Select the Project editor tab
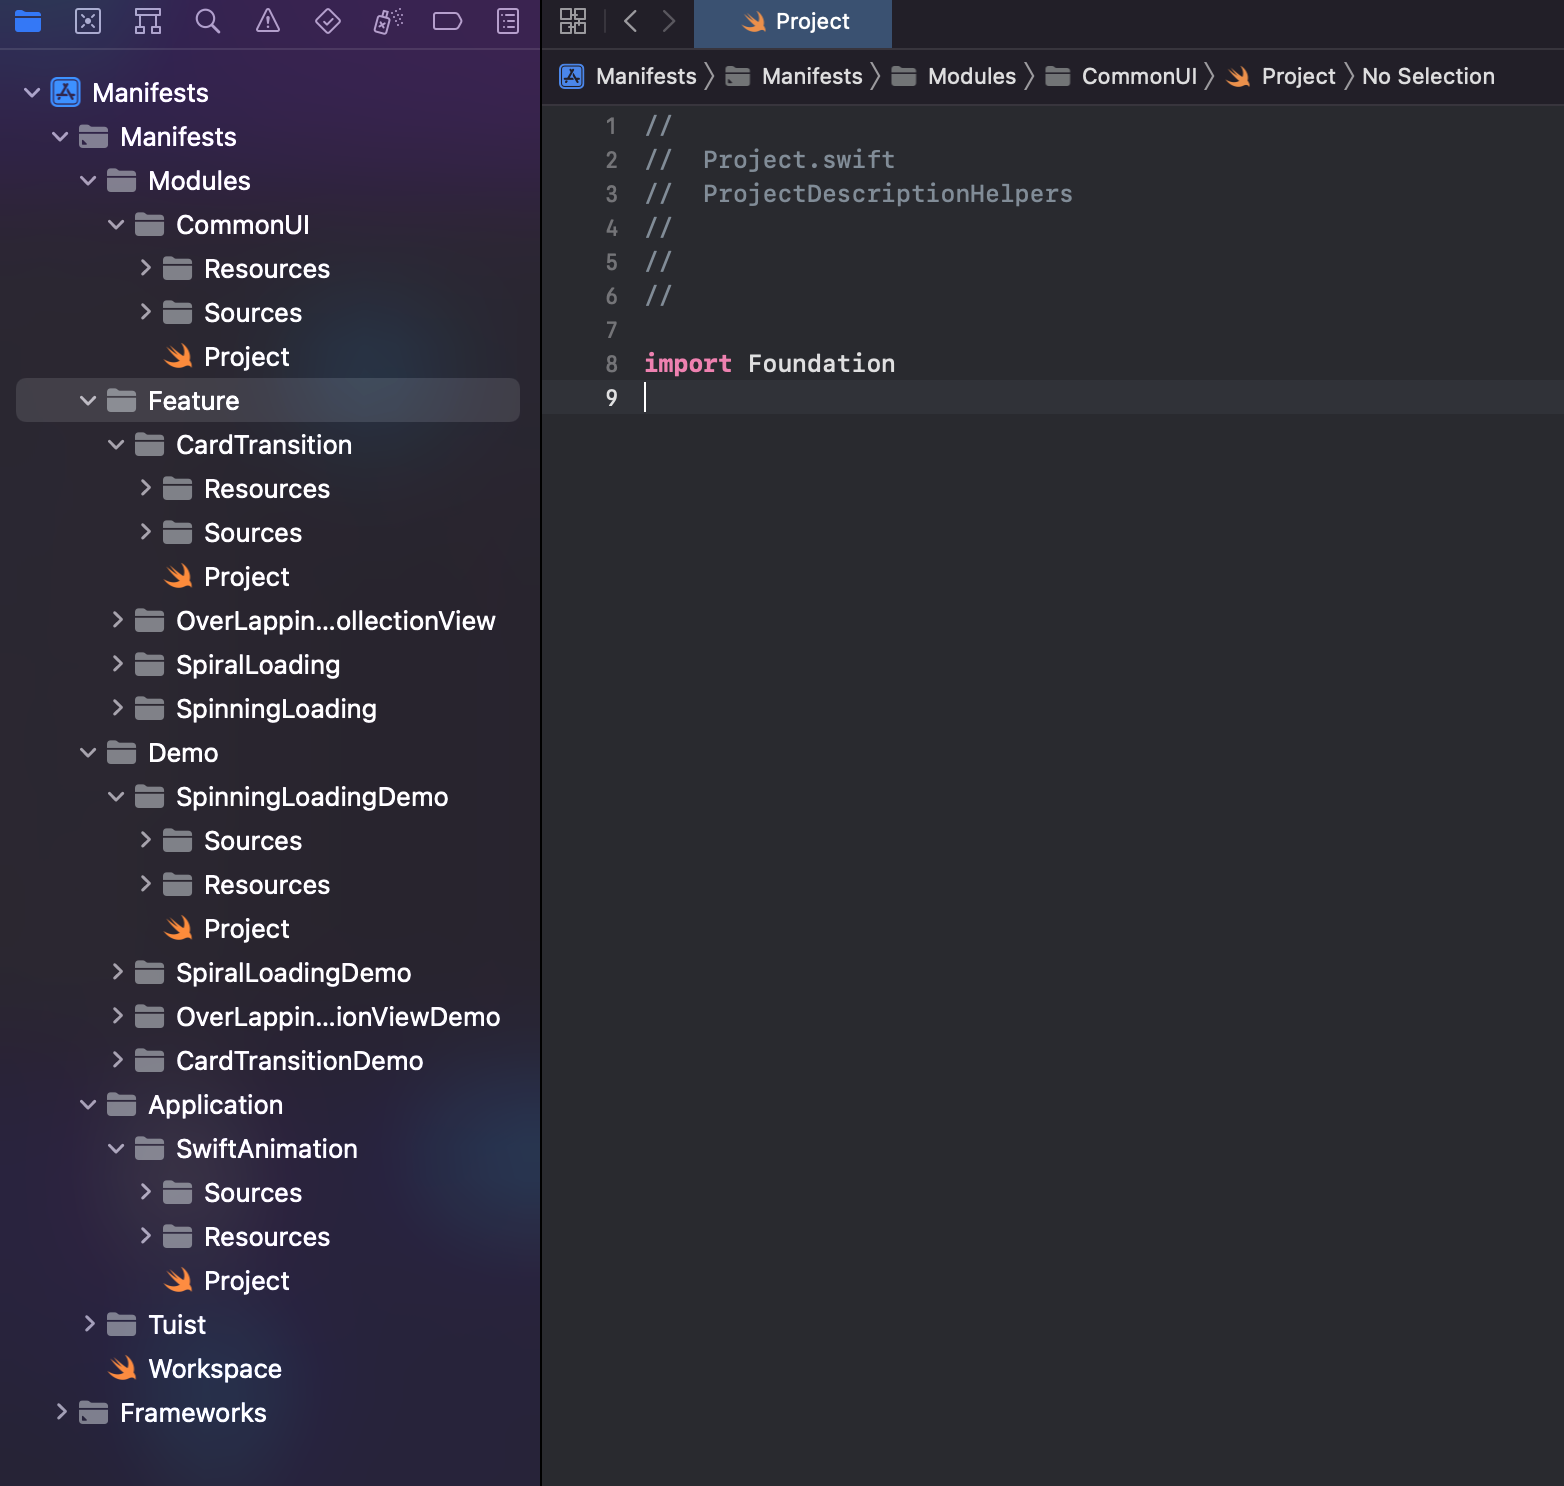This screenshot has width=1564, height=1486. [x=793, y=22]
